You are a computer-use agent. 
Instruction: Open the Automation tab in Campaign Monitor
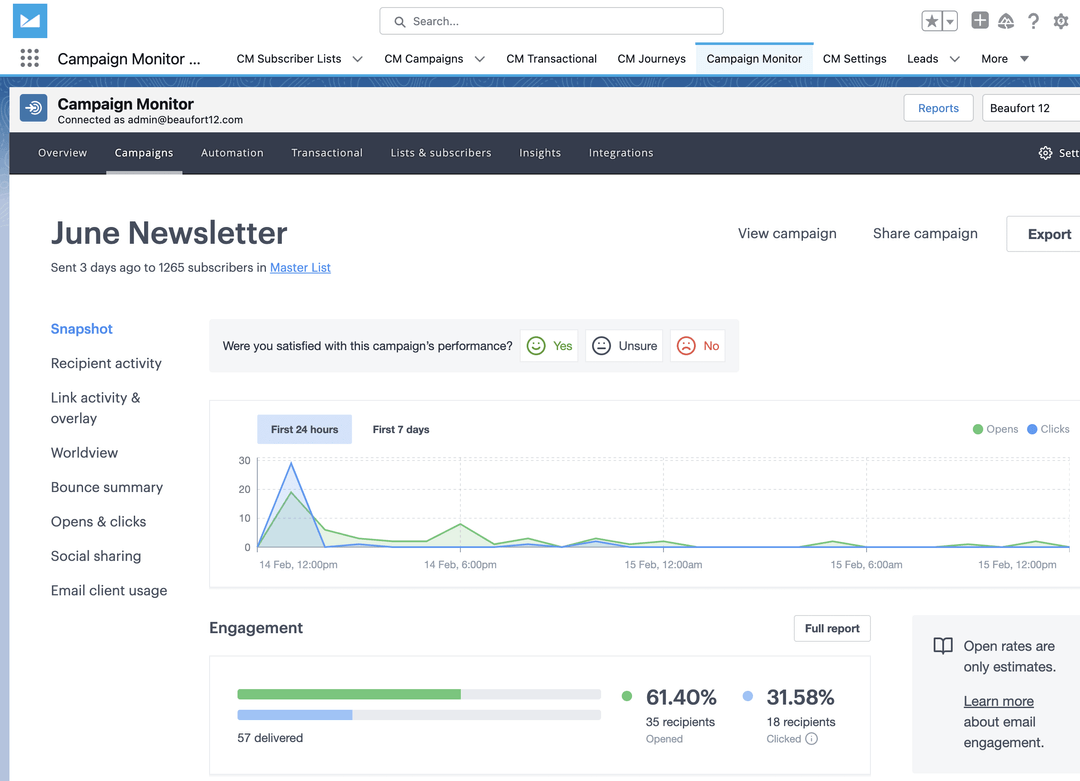click(232, 153)
